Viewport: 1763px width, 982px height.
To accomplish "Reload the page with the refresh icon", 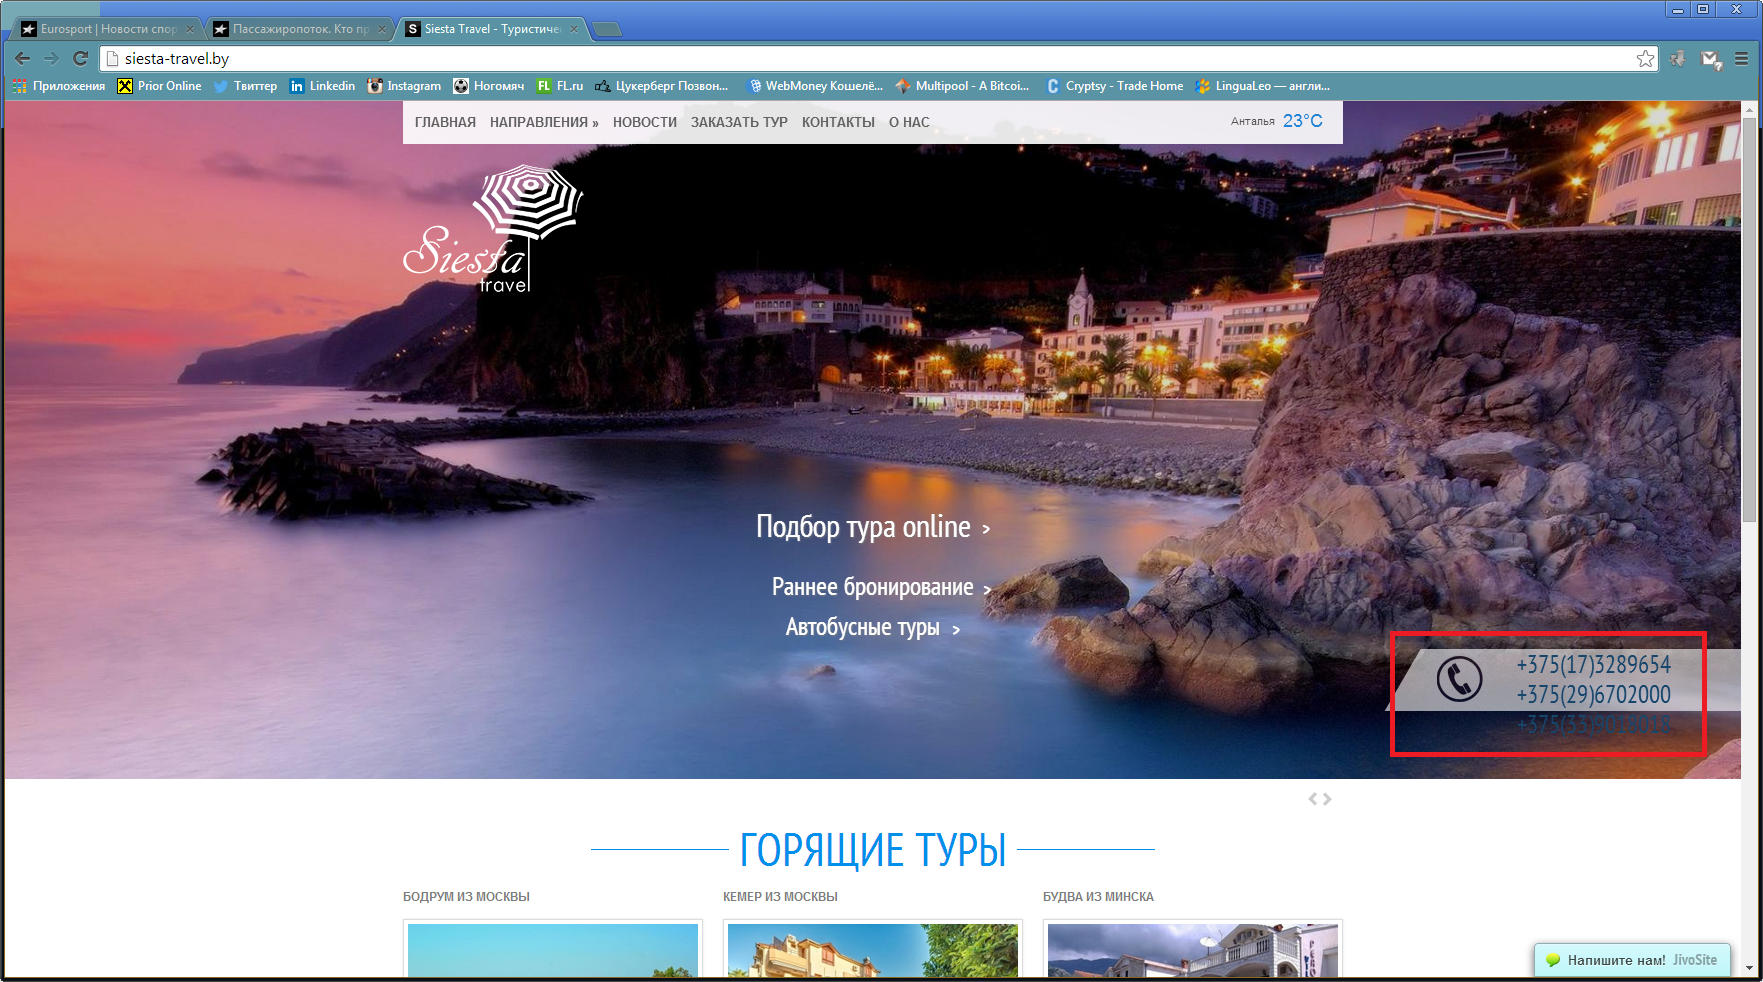I will click(81, 59).
